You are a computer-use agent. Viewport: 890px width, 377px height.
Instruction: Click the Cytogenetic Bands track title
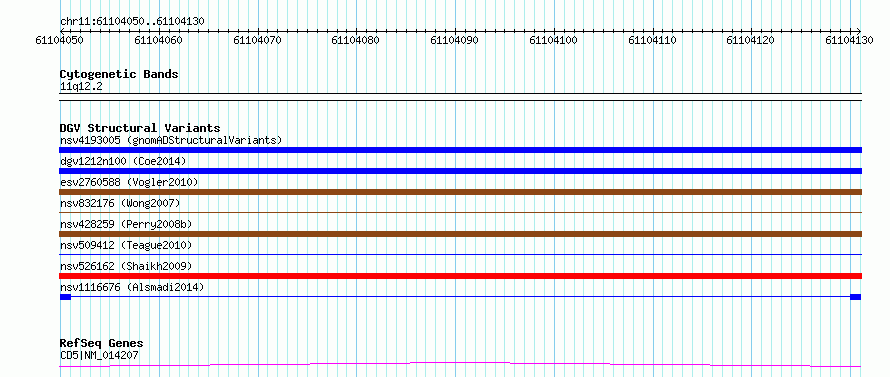pyautogui.click(x=119, y=74)
